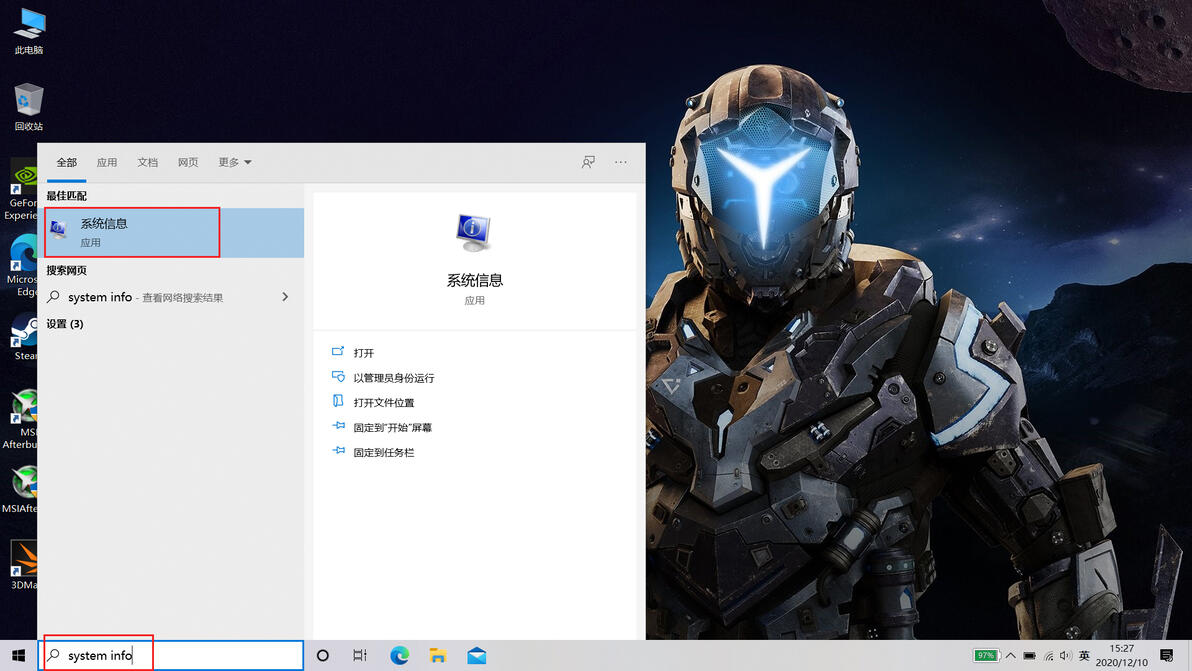
Task: Switch to the 文档 search tab
Action: coord(147,162)
